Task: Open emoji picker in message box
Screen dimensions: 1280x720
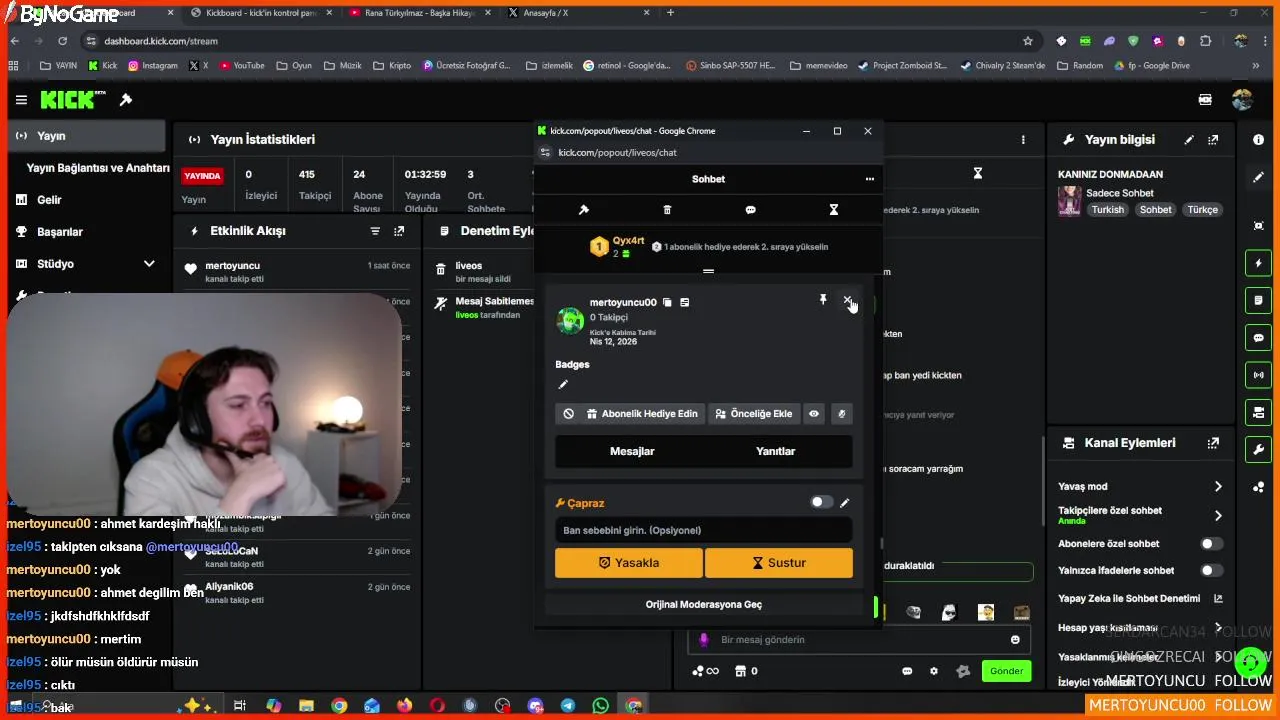Action: tap(1015, 640)
